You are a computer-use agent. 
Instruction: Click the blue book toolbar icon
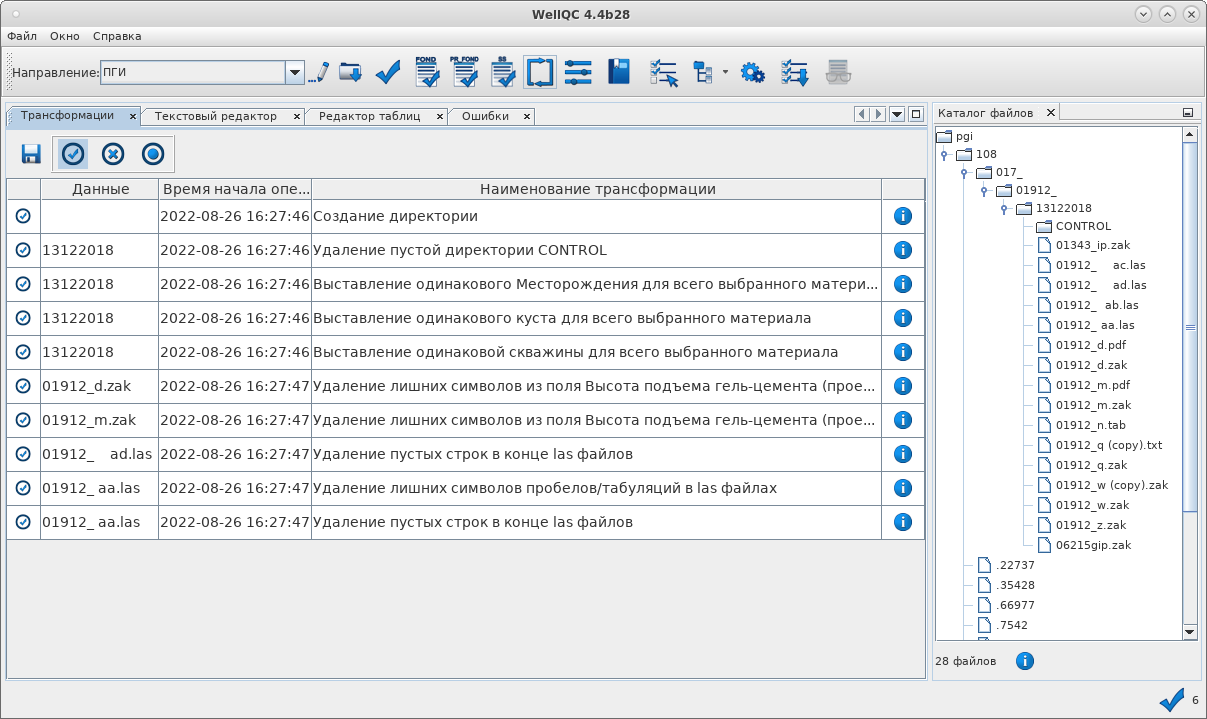619,72
